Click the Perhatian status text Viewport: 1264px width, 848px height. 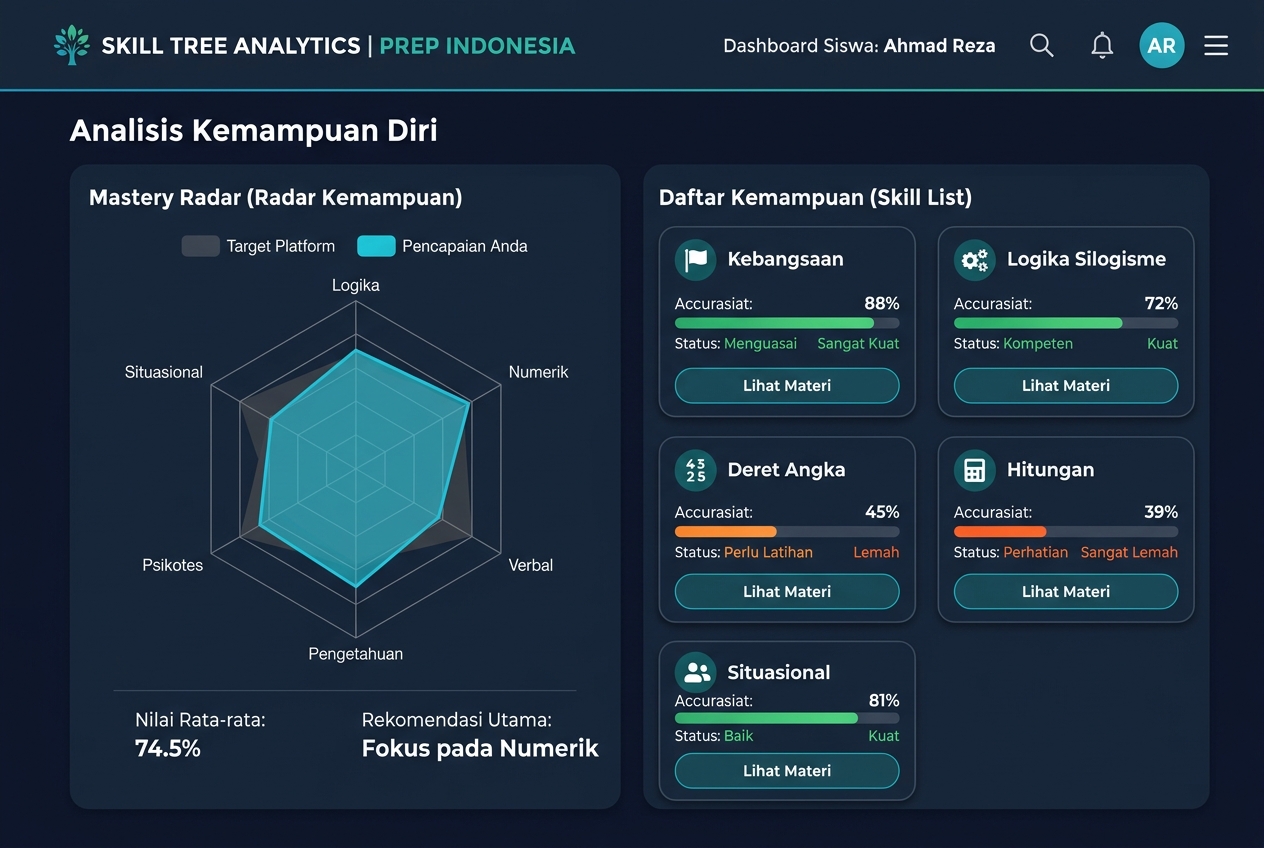[x=1036, y=552]
